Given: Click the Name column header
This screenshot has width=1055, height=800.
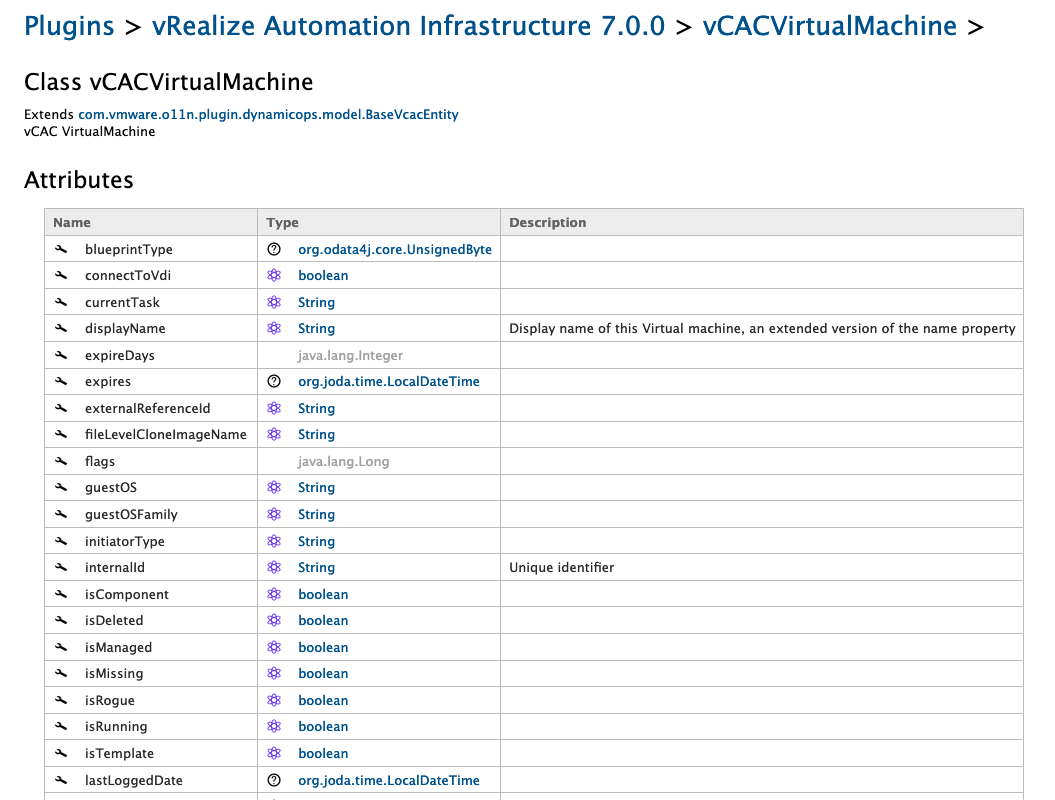Looking at the screenshot, I should tap(72, 223).
